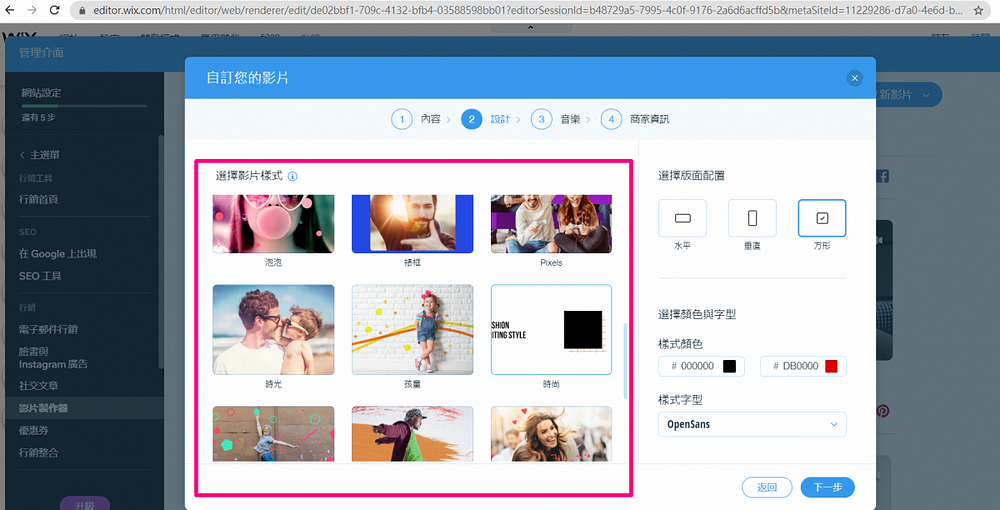
Task: Click the video style list scrollbar
Action: coord(625,361)
